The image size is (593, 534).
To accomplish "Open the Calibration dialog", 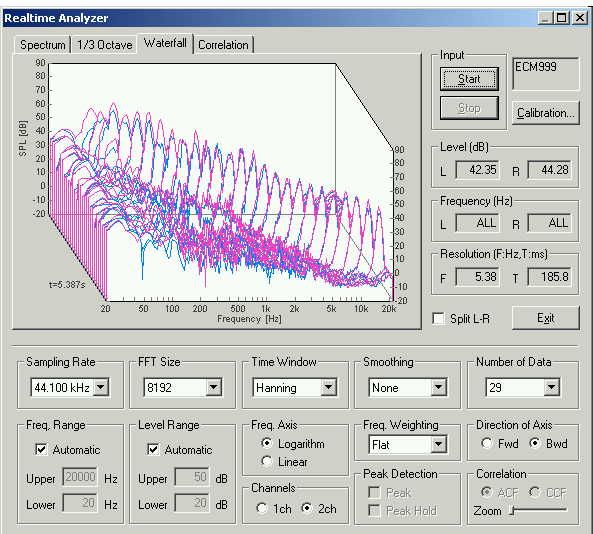I will (545, 113).
